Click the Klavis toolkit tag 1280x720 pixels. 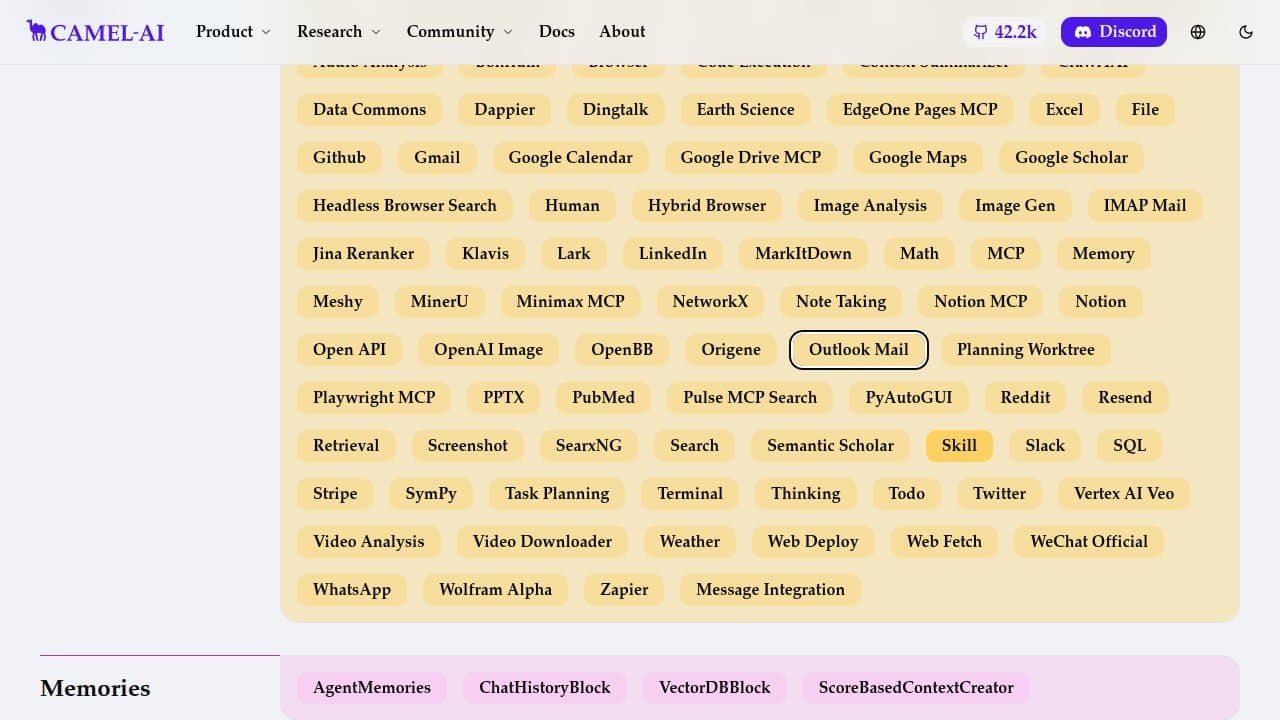(x=486, y=254)
